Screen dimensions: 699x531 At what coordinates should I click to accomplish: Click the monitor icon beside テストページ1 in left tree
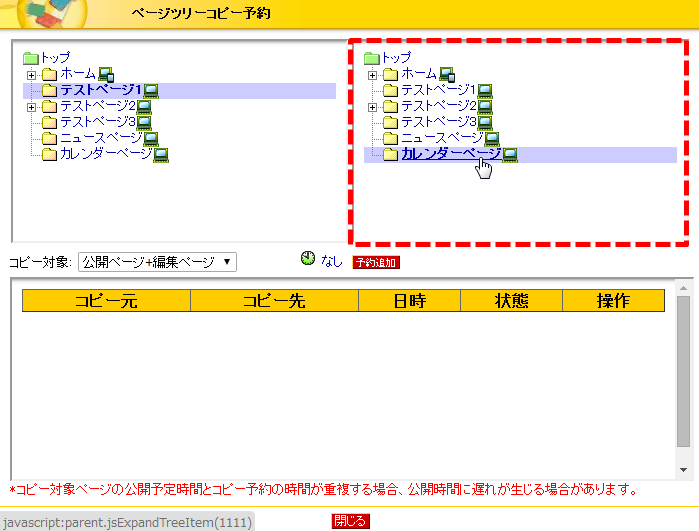click(151, 91)
